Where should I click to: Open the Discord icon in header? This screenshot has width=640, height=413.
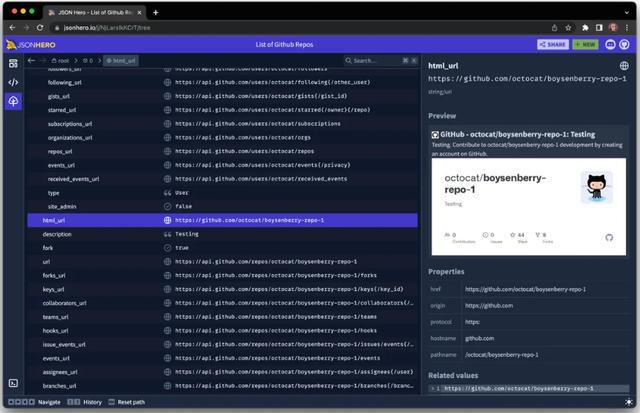tap(611, 44)
